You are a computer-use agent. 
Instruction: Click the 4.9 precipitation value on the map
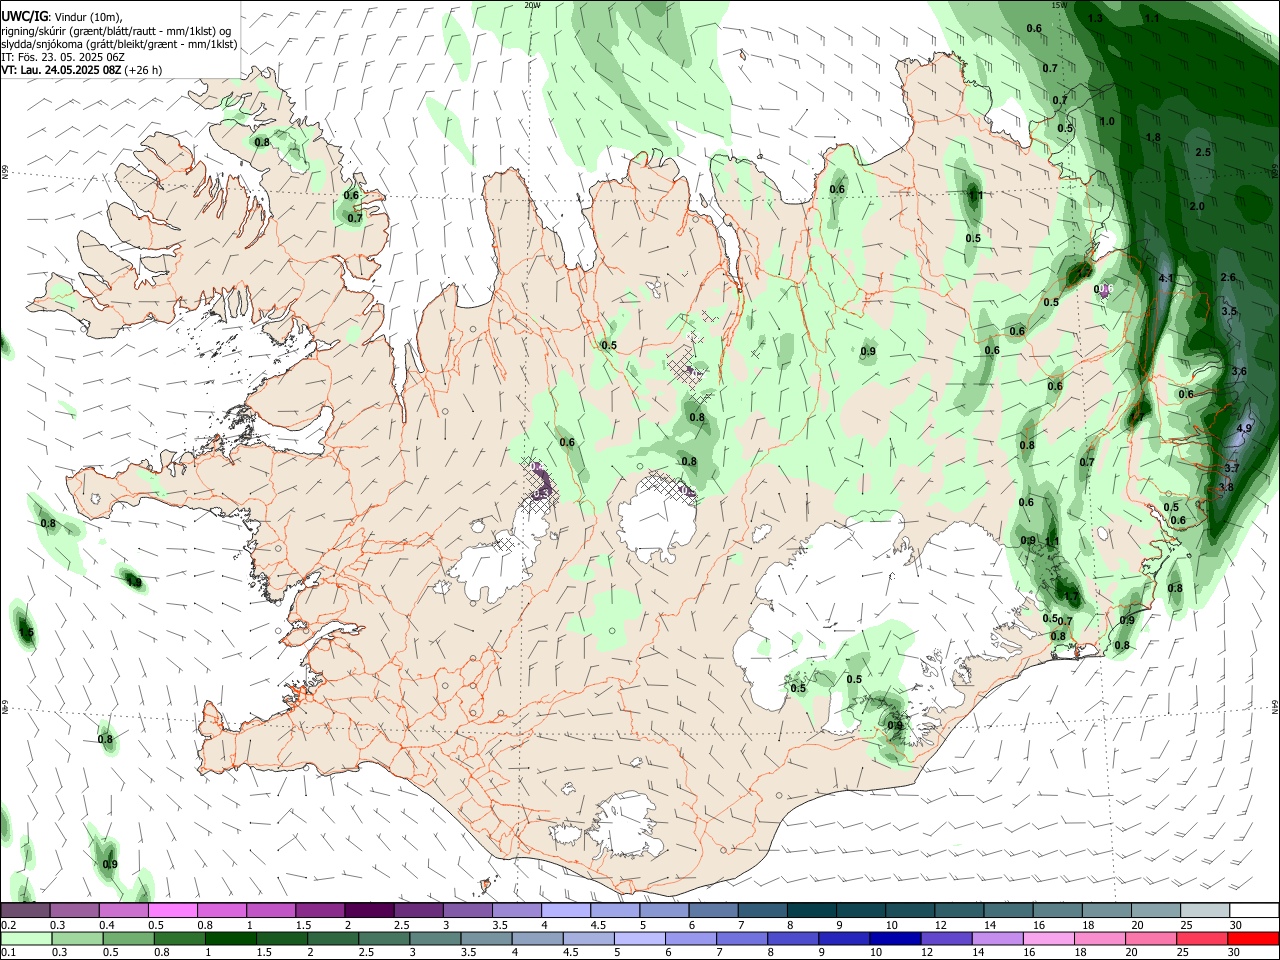(1244, 428)
